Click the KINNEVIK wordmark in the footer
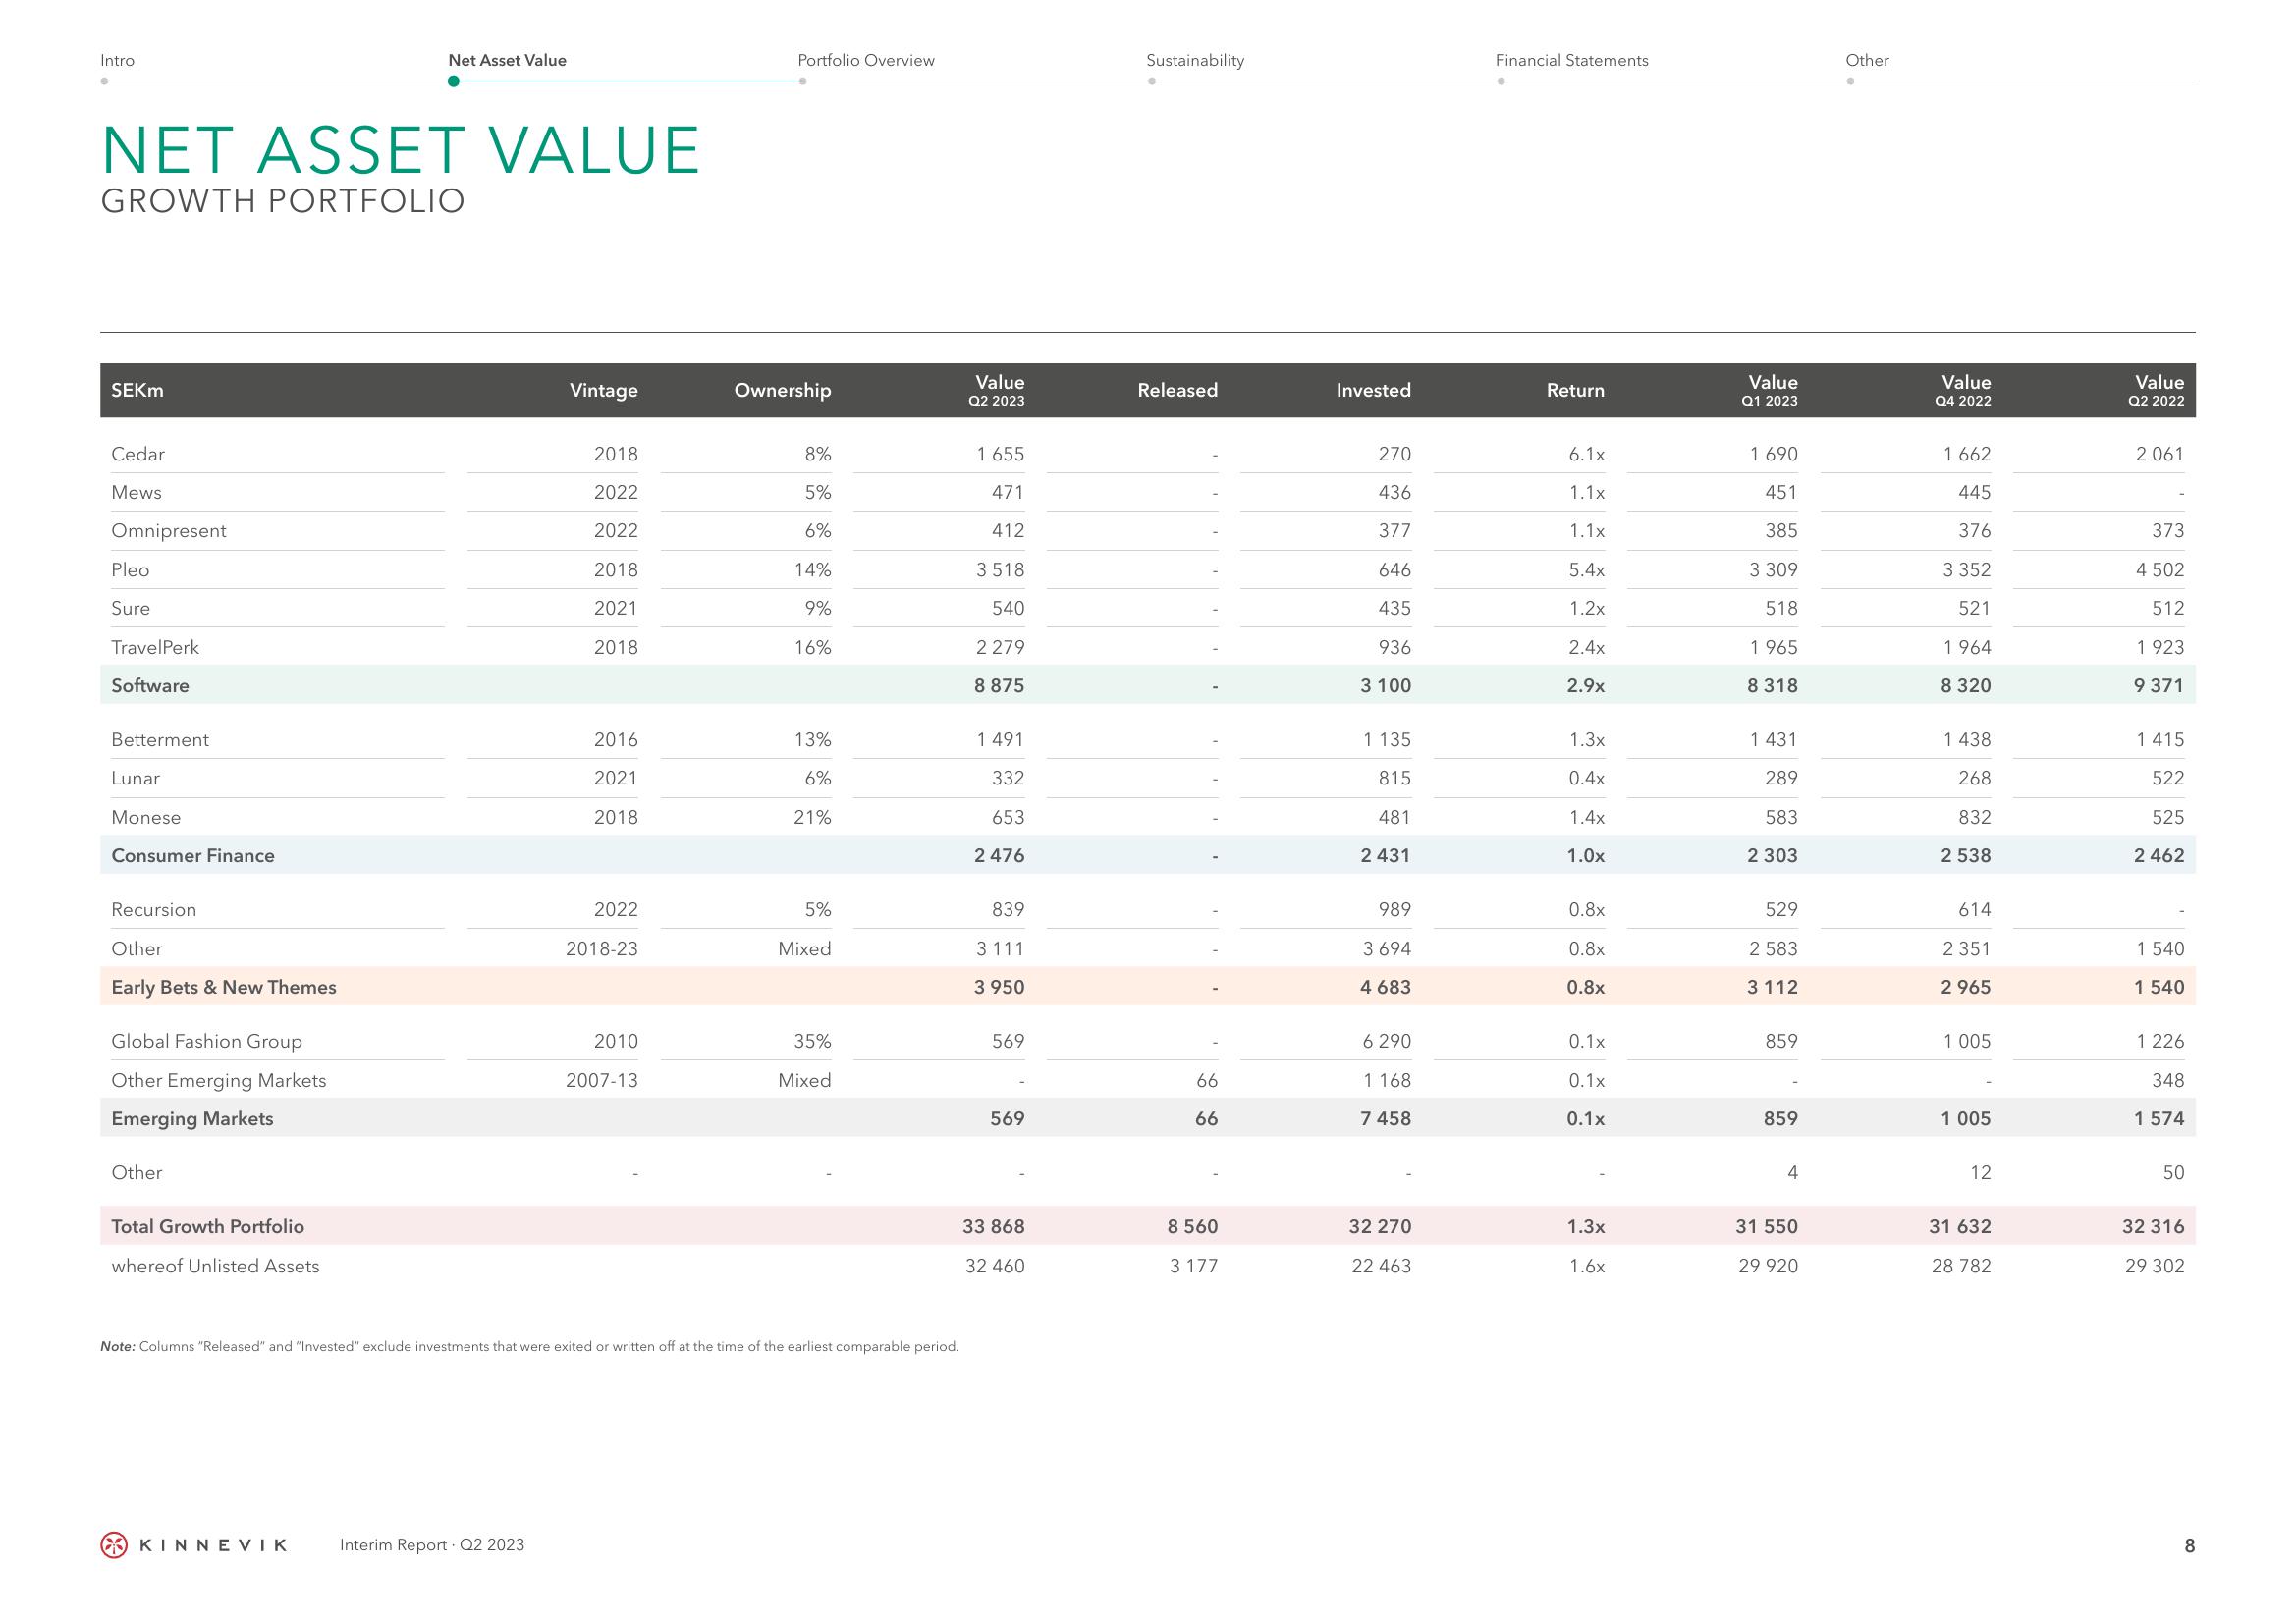 pyautogui.click(x=213, y=1545)
